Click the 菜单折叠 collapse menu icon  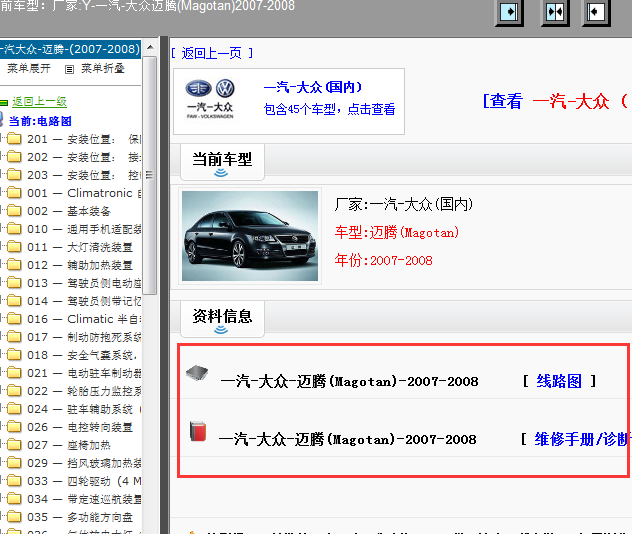point(69,69)
